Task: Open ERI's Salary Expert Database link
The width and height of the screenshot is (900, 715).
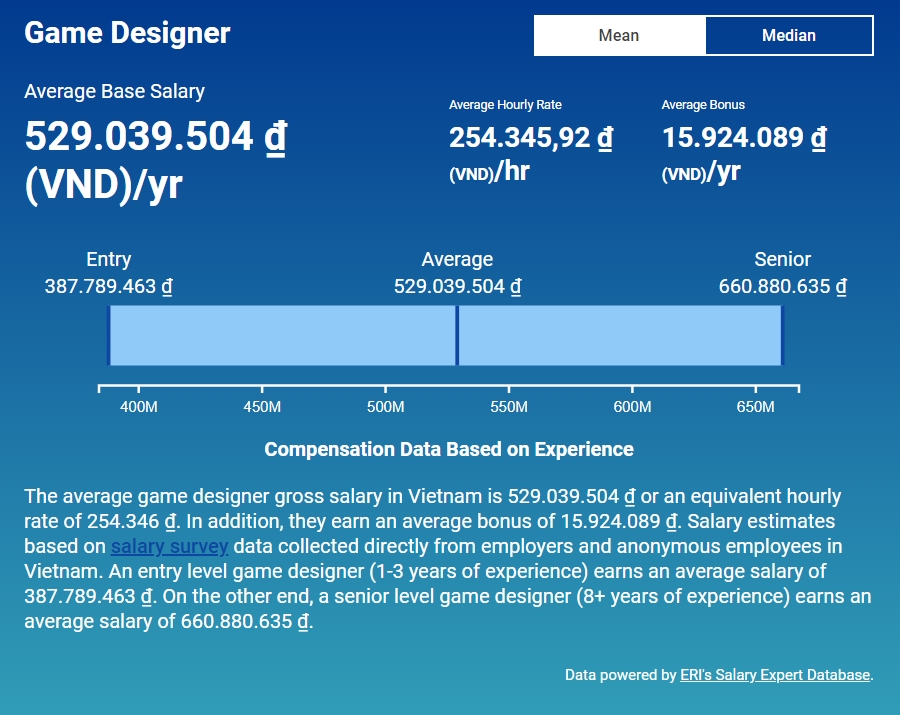Action: point(775,675)
